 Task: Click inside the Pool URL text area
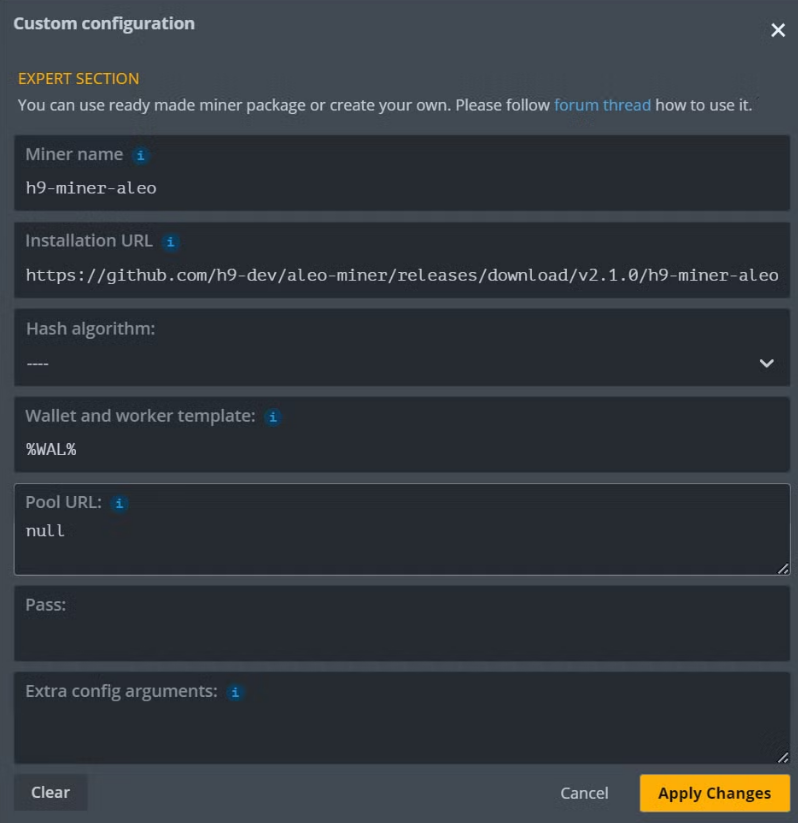pyautogui.click(x=401, y=540)
